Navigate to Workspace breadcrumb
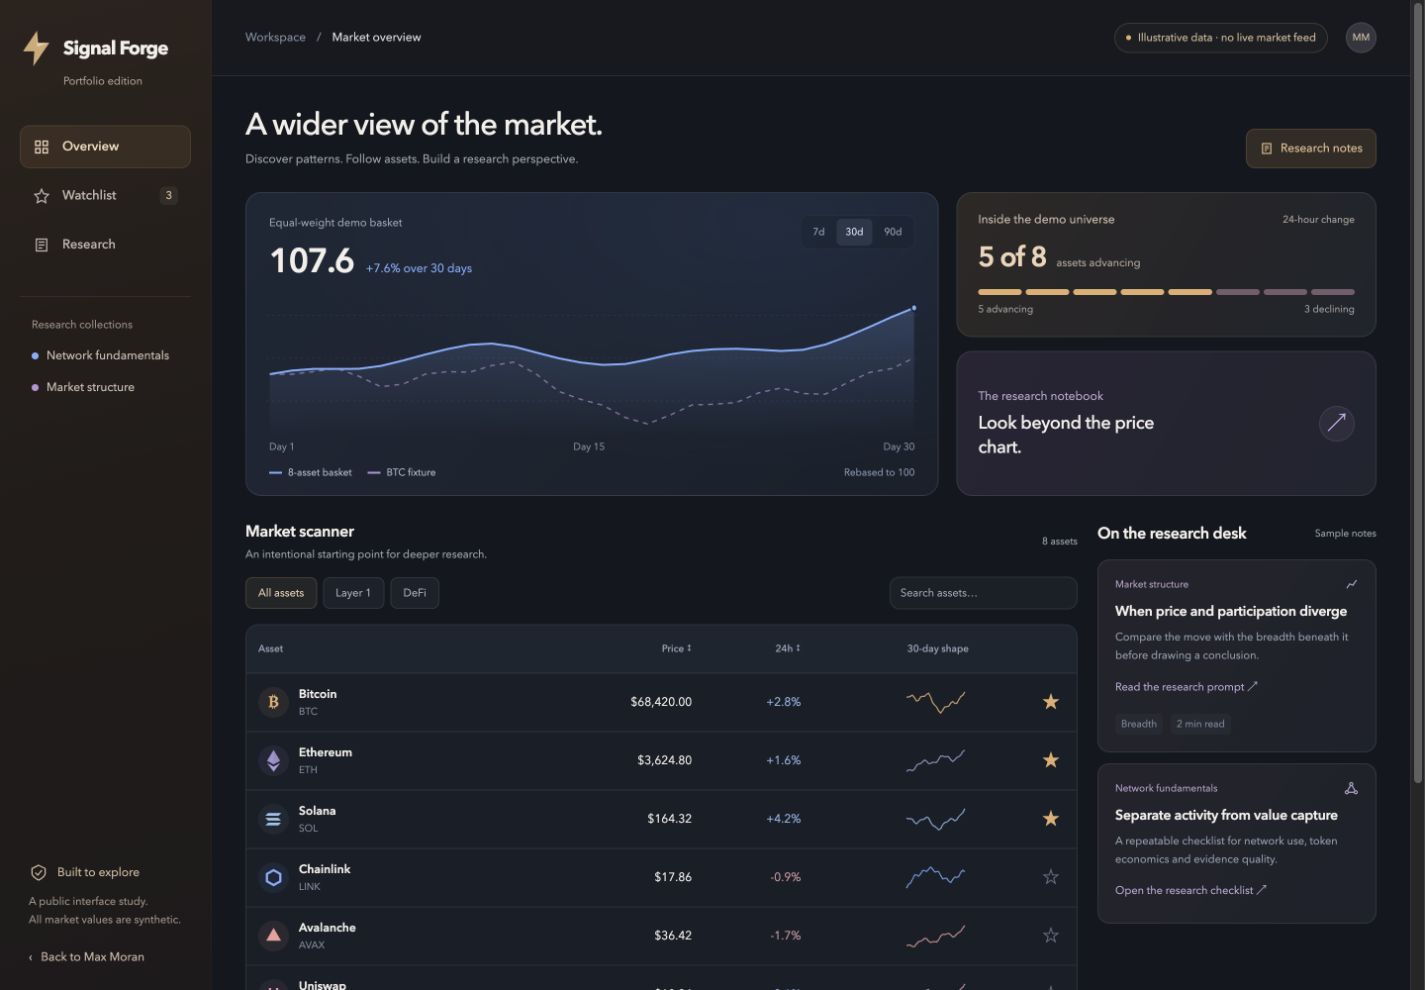This screenshot has width=1425, height=990. pyautogui.click(x=275, y=37)
